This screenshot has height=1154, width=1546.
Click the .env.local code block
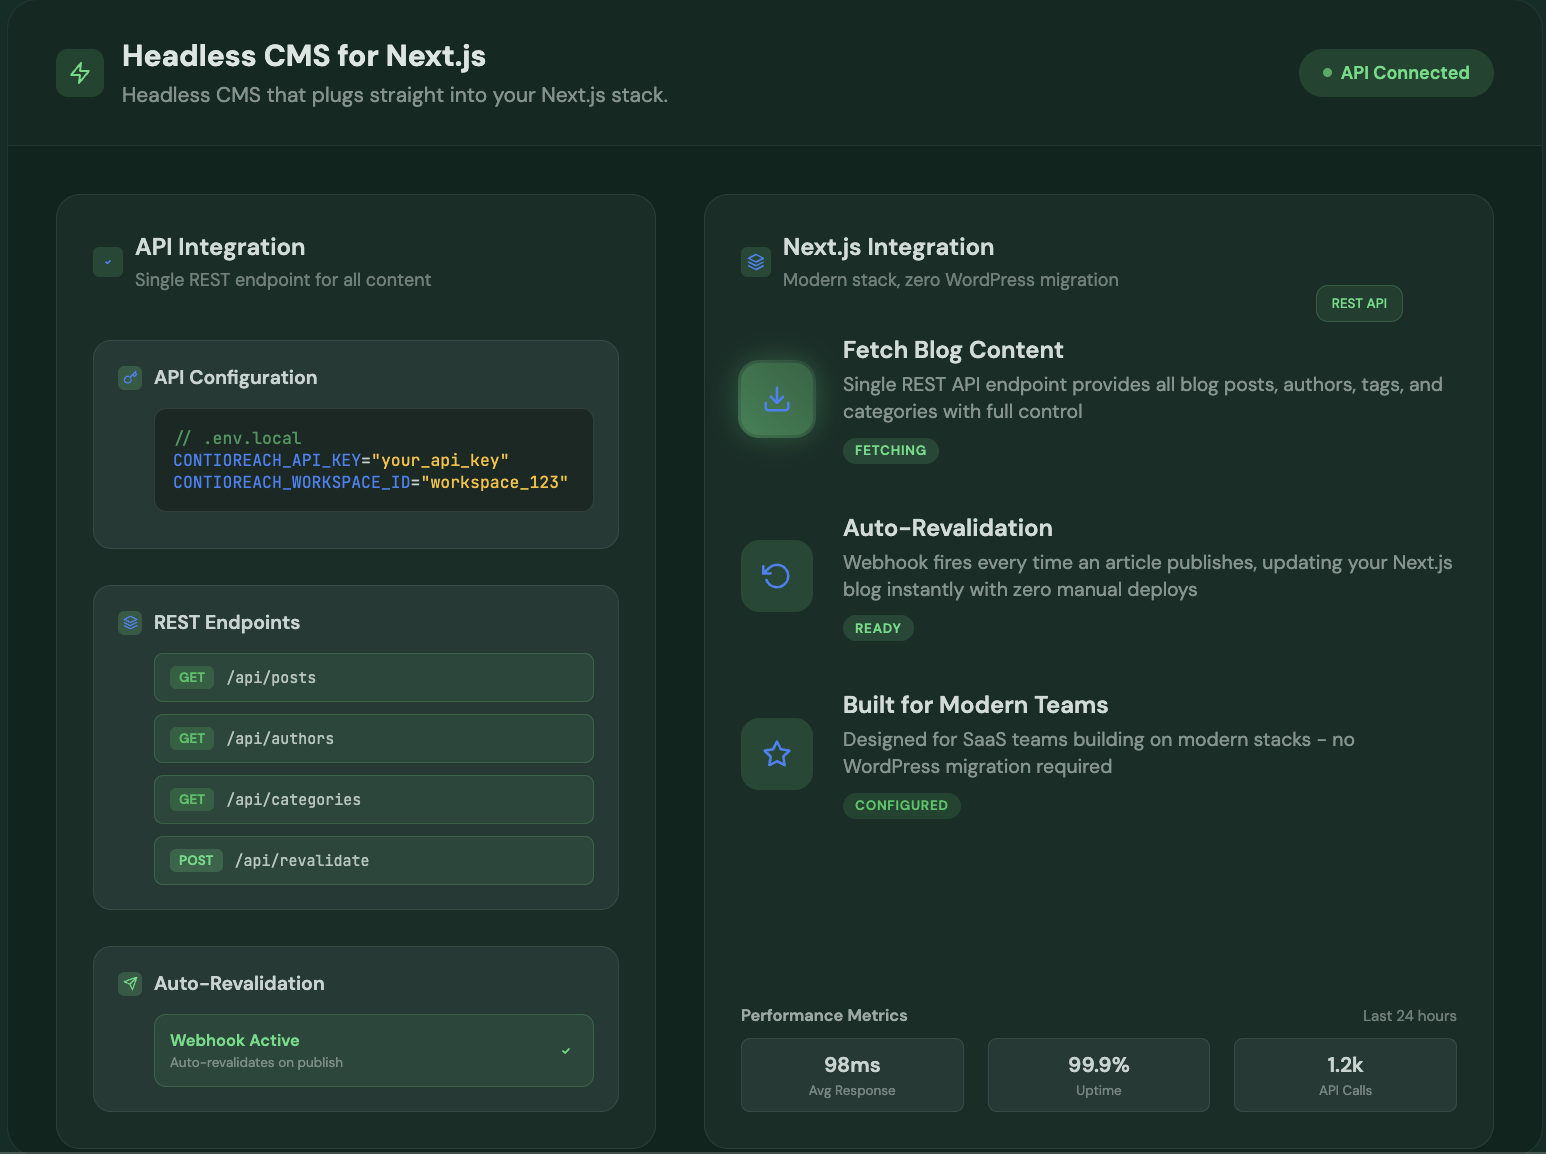point(373,460)
